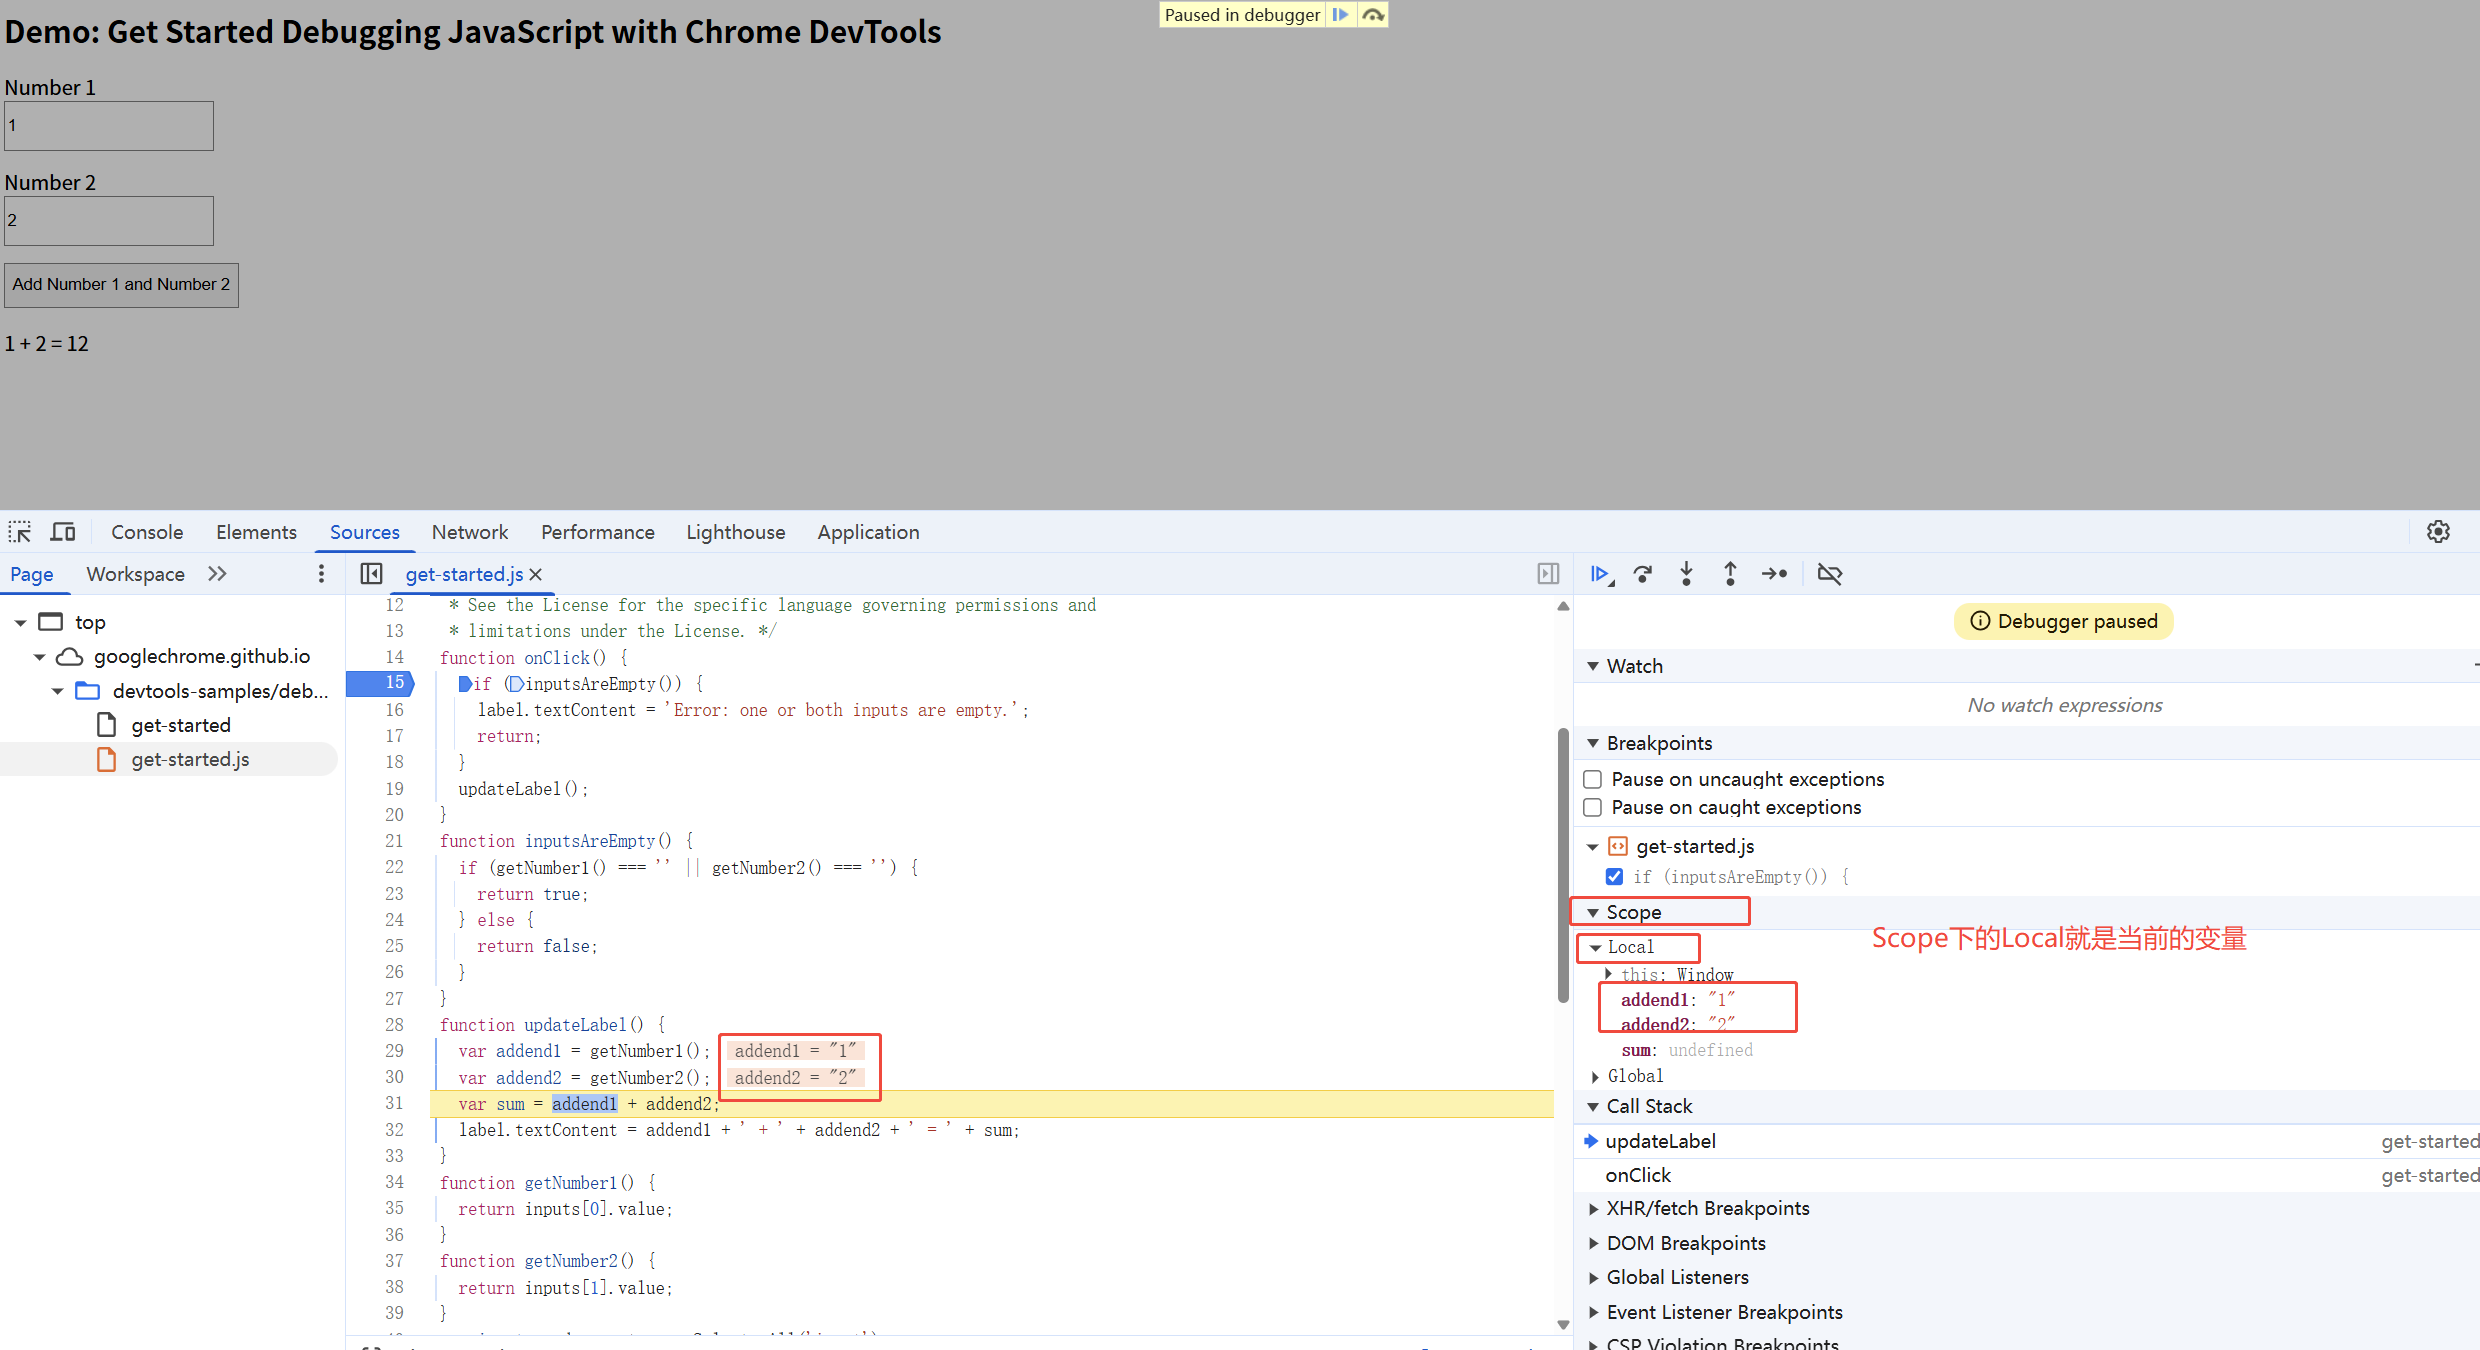
Task: Click Step over next function call icon
Action: pyautogui.click(x=1643, y=574)
